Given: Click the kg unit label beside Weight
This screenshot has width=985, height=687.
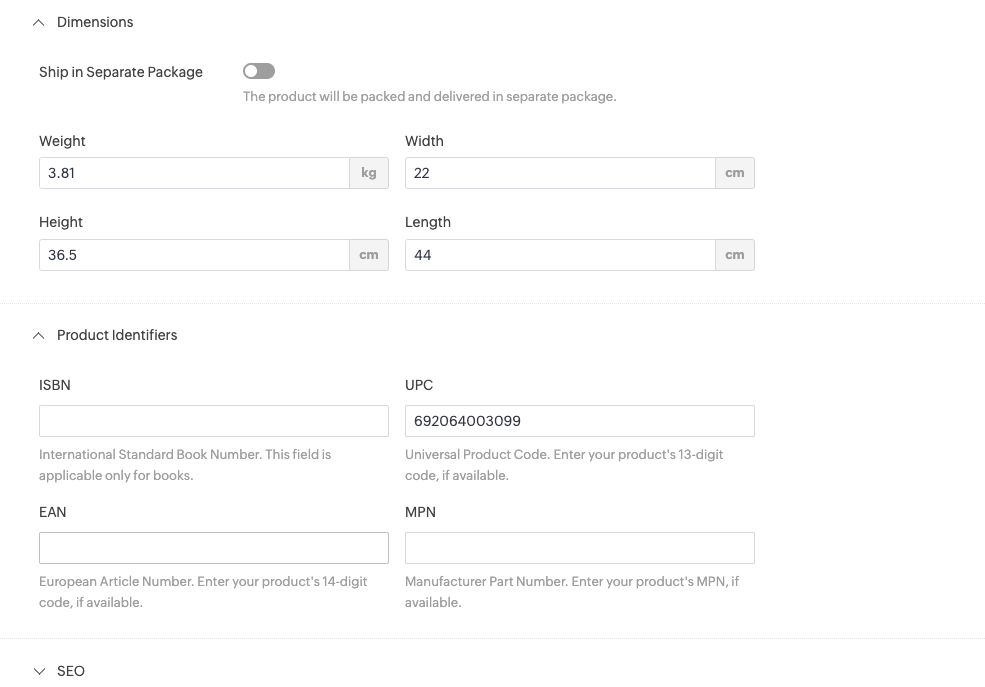Looking at the screenshot, I should pyautogui.click(x=369, y=173).
